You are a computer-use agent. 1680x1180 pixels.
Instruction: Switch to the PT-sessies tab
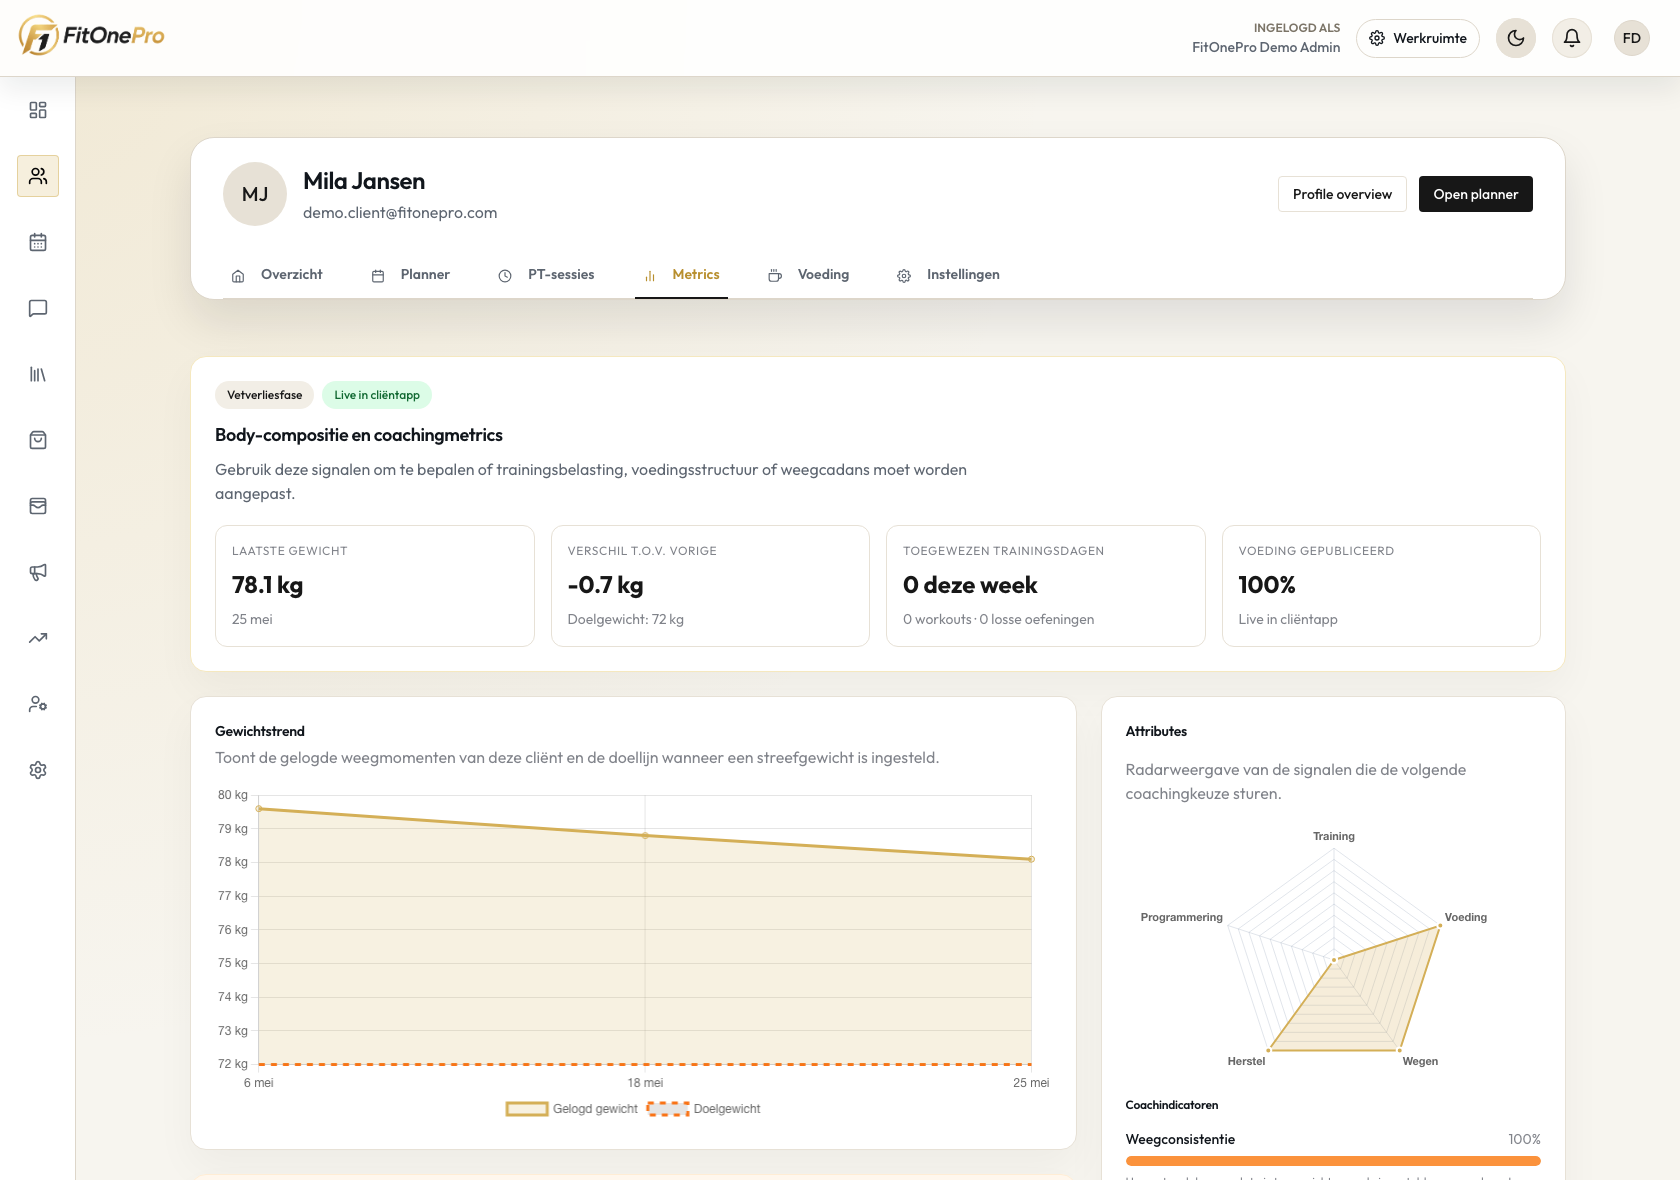[547, 275]
